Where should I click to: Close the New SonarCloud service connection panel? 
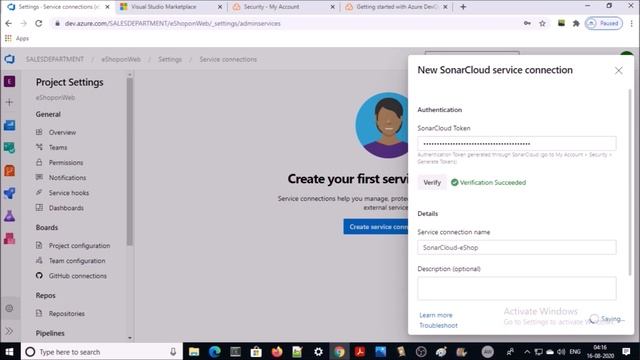click(x=618, y=71)
